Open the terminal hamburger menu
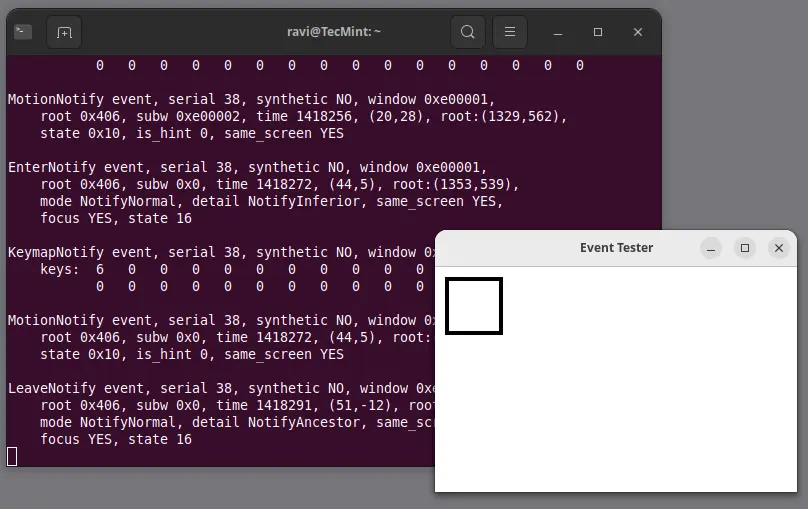 [x=510, y=32]
